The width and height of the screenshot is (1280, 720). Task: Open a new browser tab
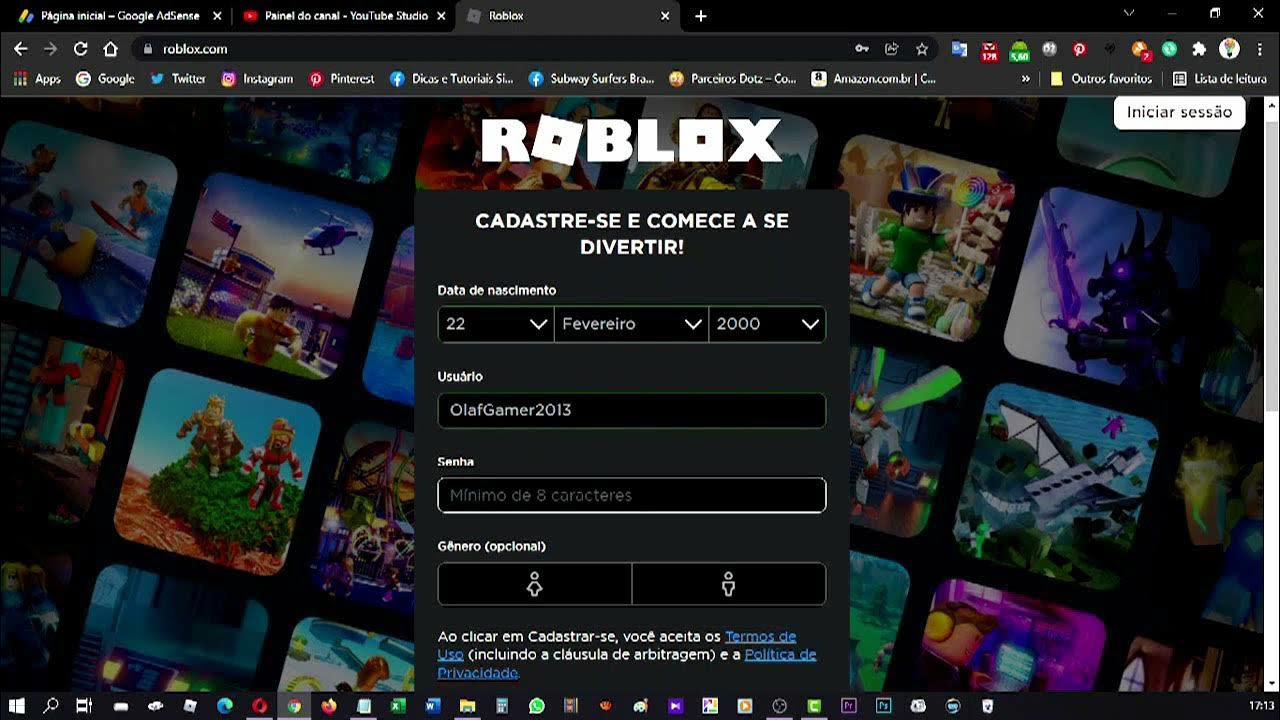[700, 16]
